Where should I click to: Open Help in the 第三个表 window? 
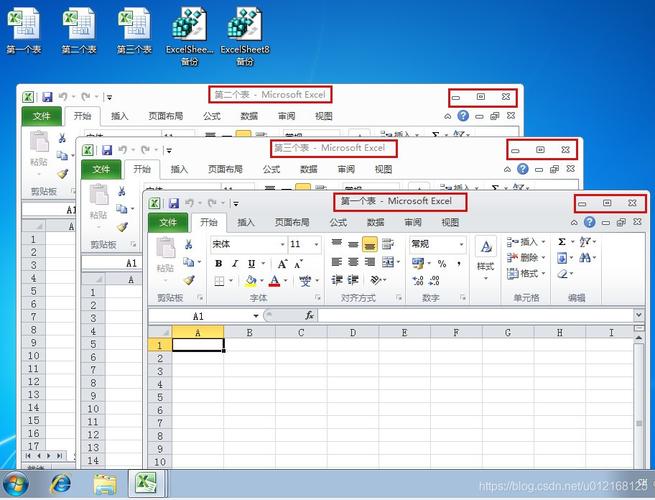(523, 169)
